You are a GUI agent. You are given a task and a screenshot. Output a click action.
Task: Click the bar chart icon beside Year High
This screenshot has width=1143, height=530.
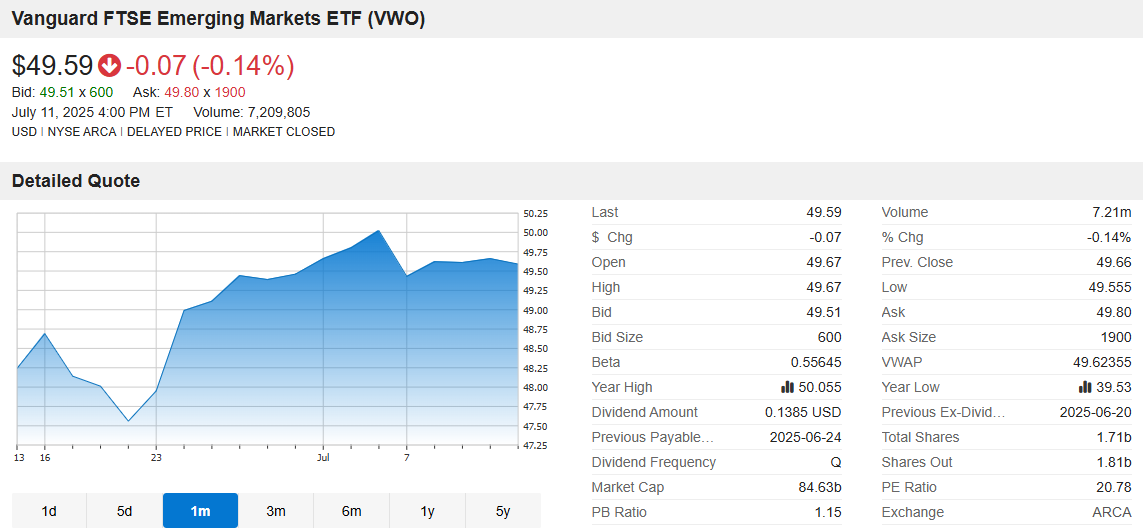[x=787, y=387]
